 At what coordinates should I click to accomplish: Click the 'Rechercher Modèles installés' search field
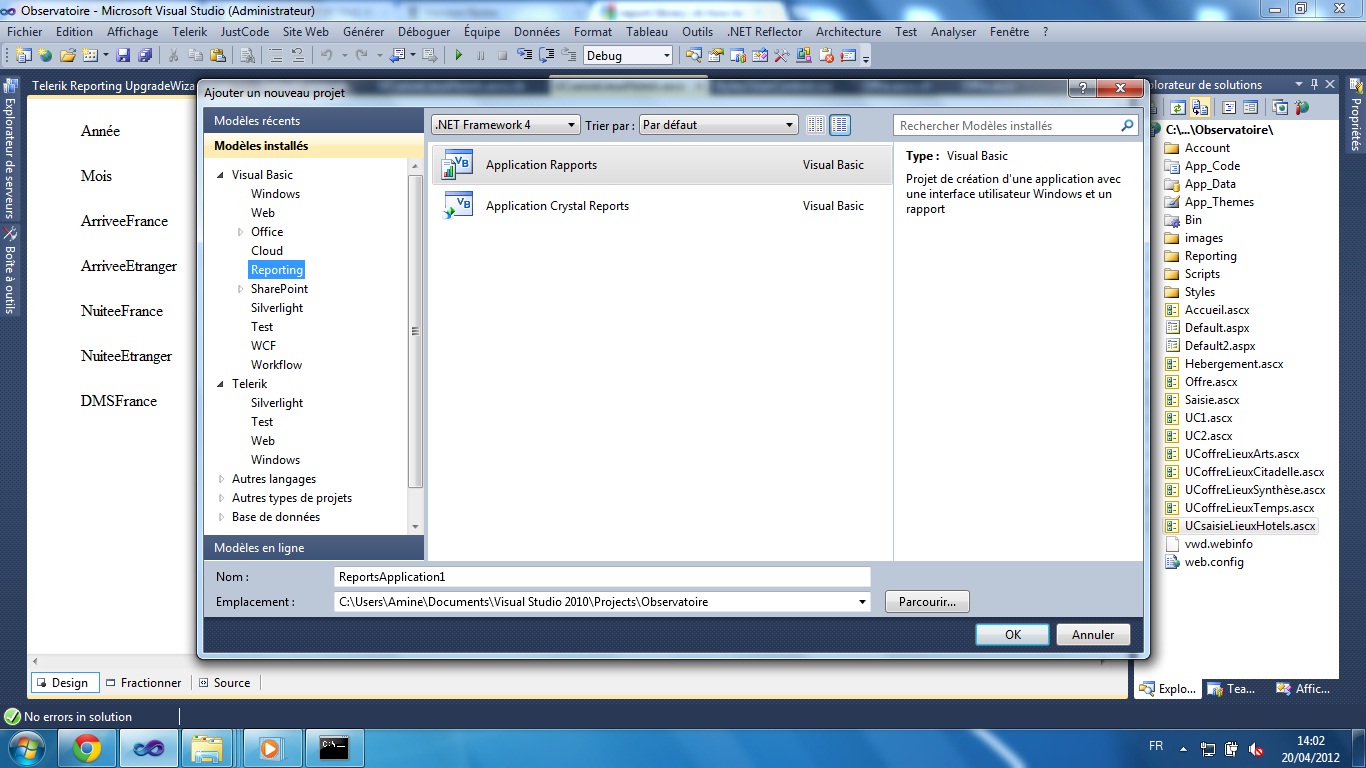tap(1016, 126)
